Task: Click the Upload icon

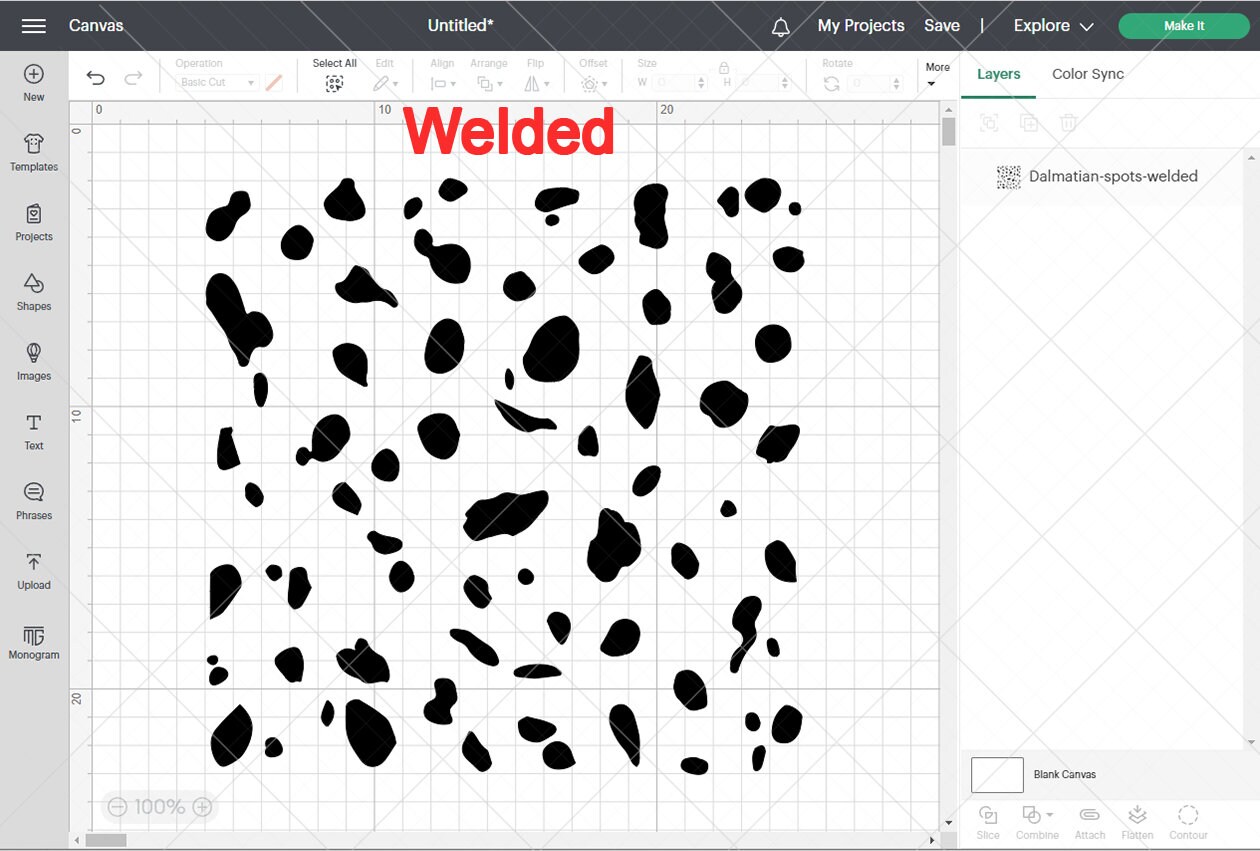Action: click(33, 572)
